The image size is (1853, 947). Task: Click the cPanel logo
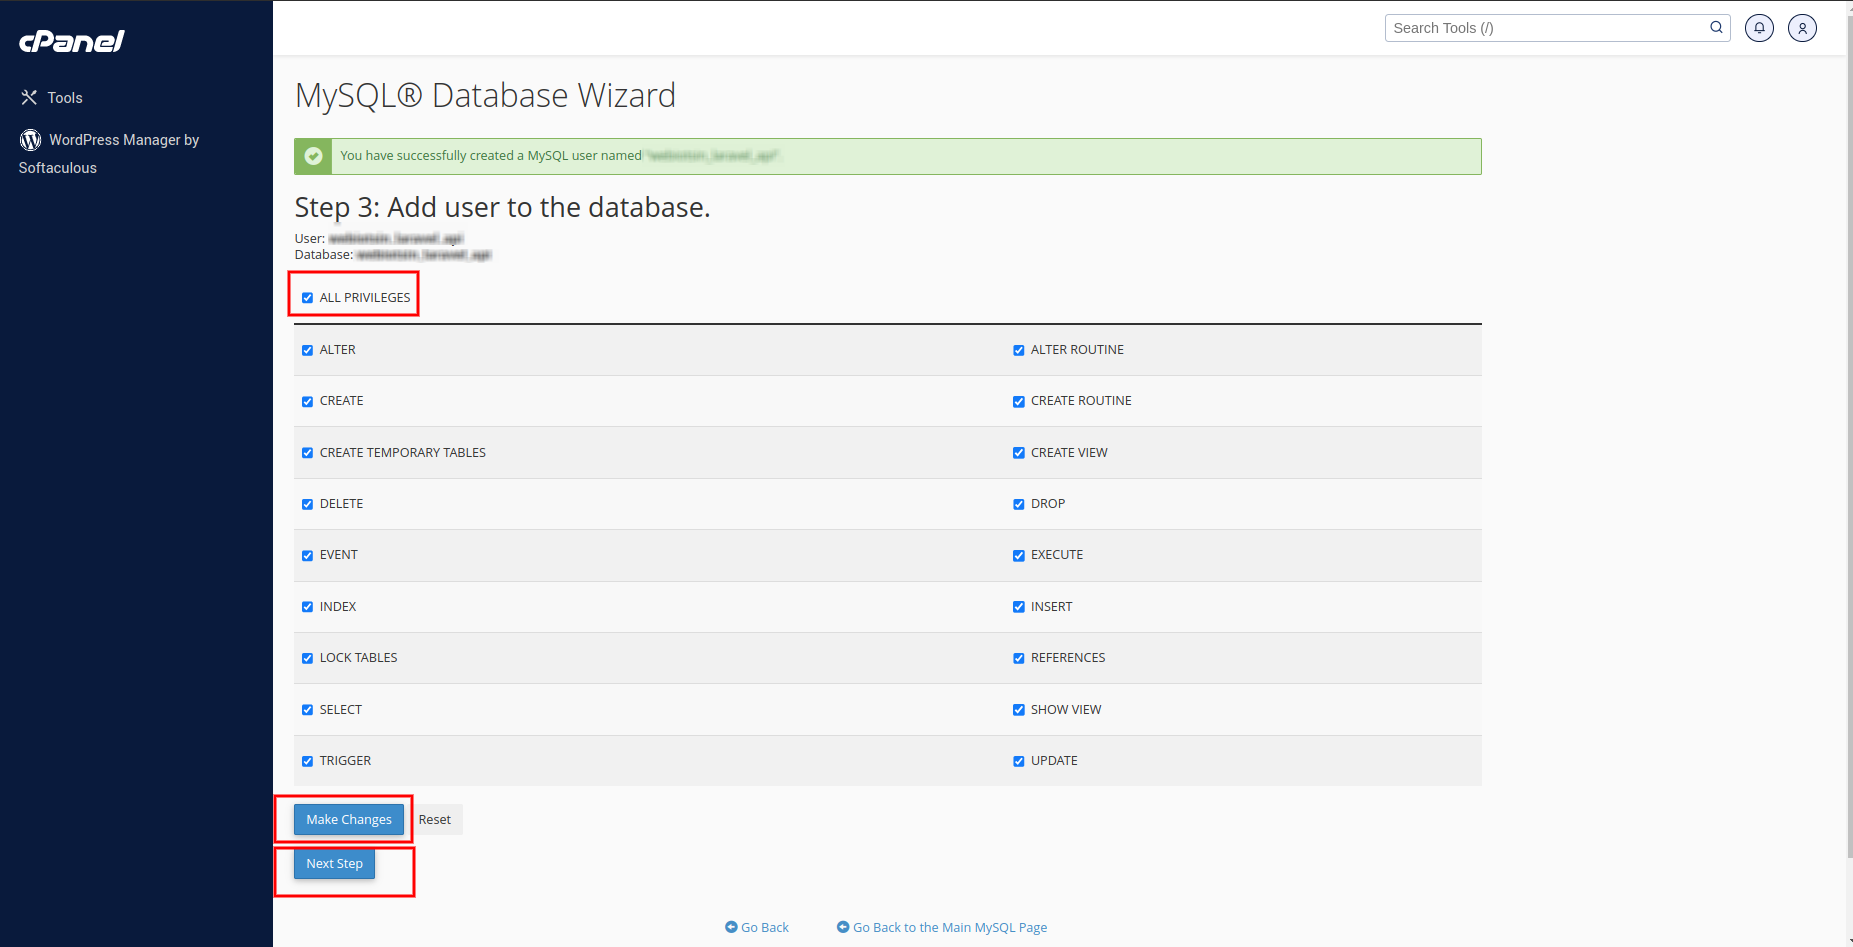pos(72,41)
